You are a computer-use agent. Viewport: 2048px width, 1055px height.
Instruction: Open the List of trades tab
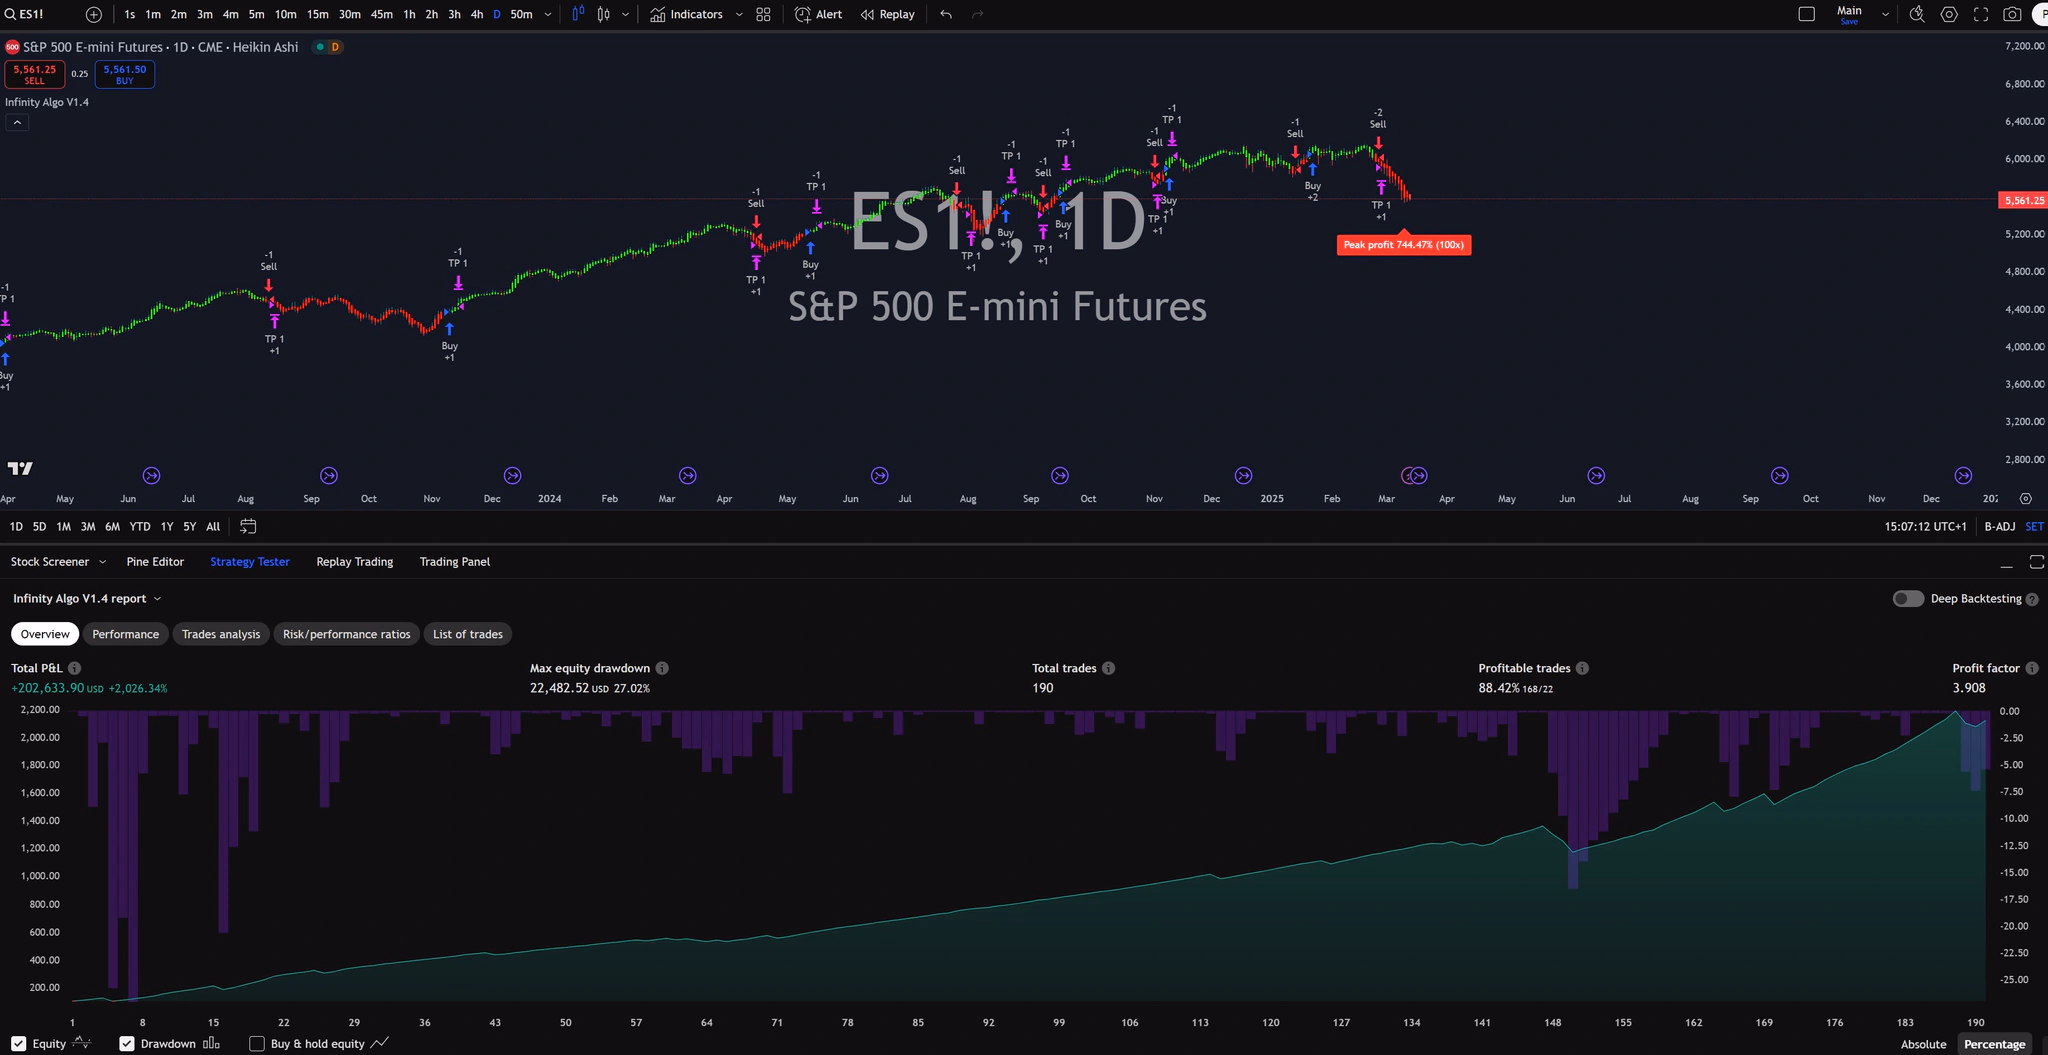click(467, 634)
